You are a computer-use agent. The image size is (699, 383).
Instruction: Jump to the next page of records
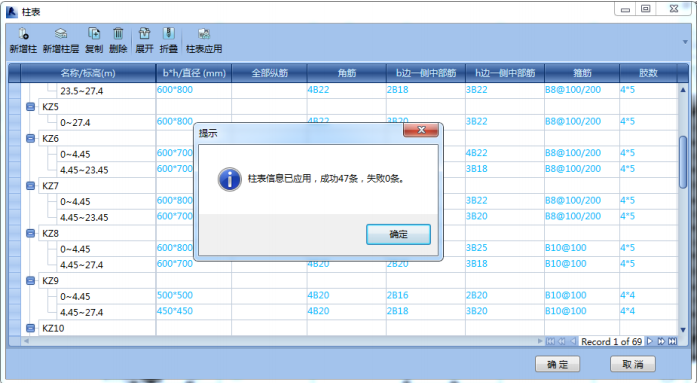tap(661, 342)
